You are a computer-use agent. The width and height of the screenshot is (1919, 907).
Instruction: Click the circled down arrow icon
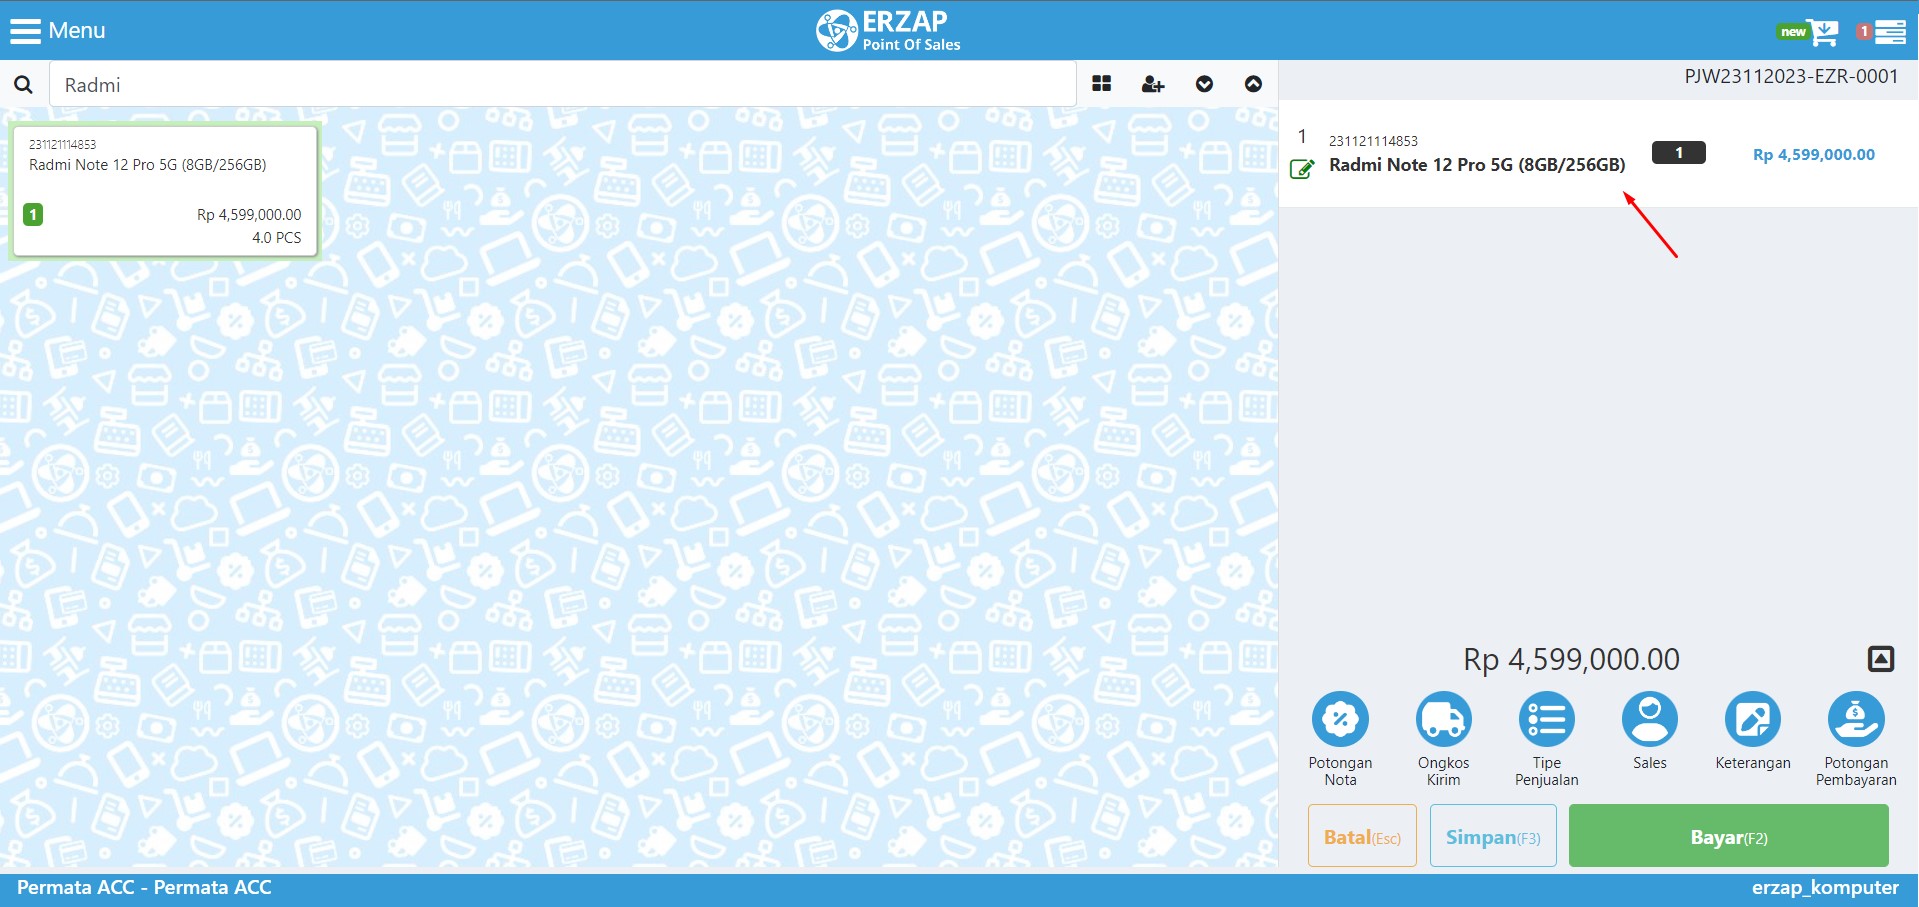(x=1204, y=84)
